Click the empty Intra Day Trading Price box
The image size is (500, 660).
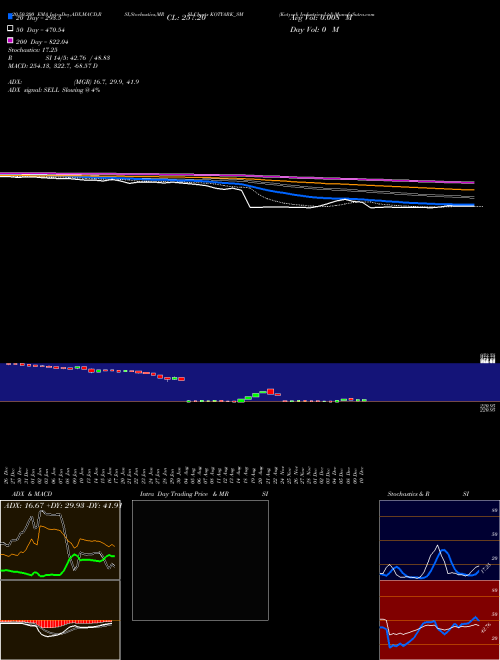point(200,560)
